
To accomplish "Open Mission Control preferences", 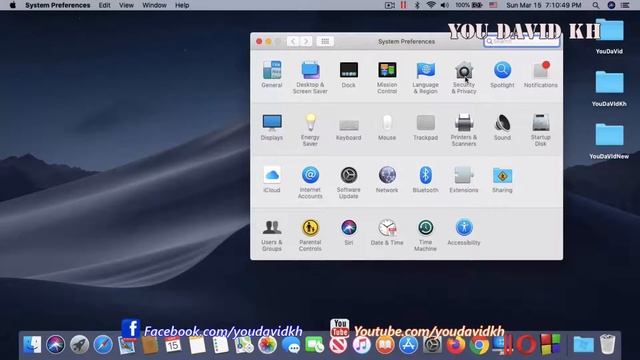I will tap(387, 77).
